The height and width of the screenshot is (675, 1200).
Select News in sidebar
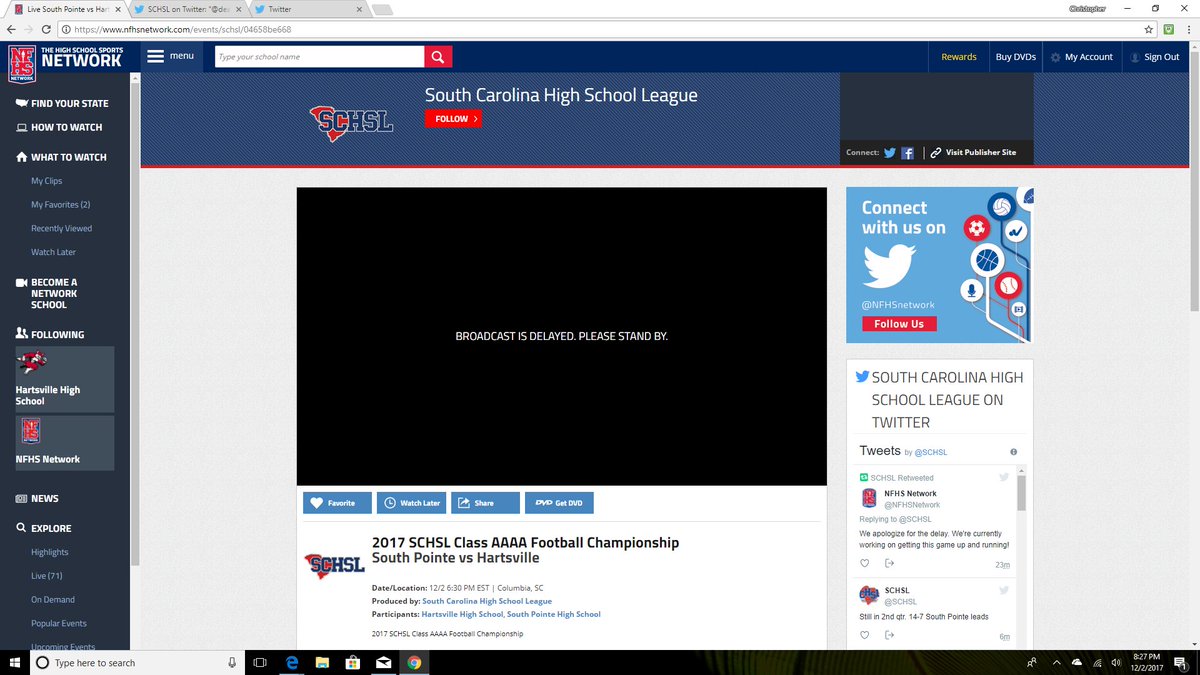tap(37, 498)
